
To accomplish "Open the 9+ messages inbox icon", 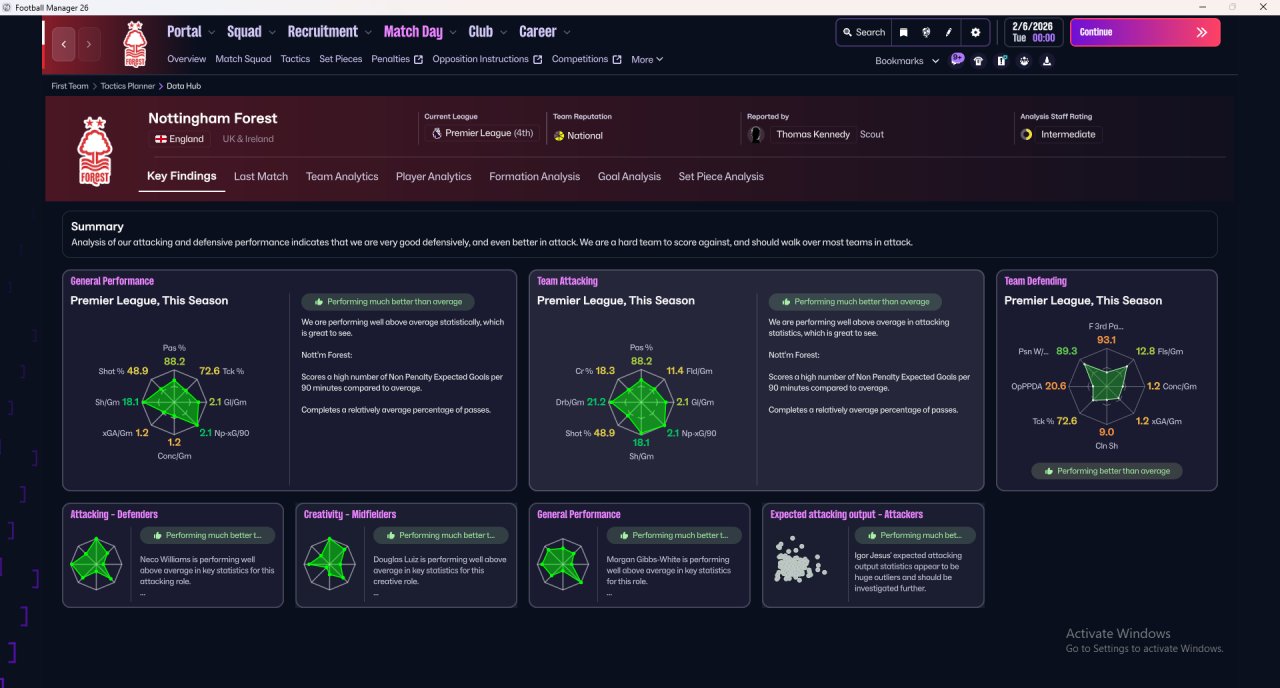I will (957, 60).
